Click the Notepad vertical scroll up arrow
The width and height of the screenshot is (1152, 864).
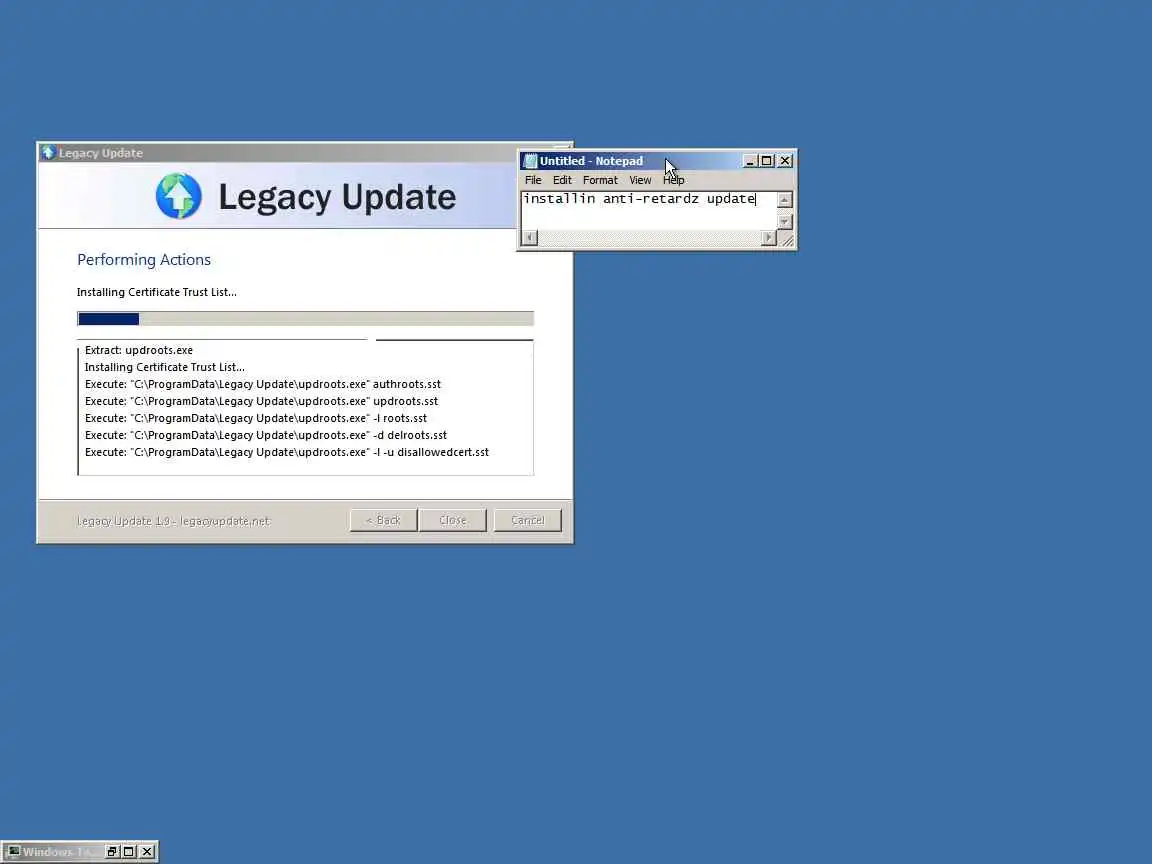785,200
